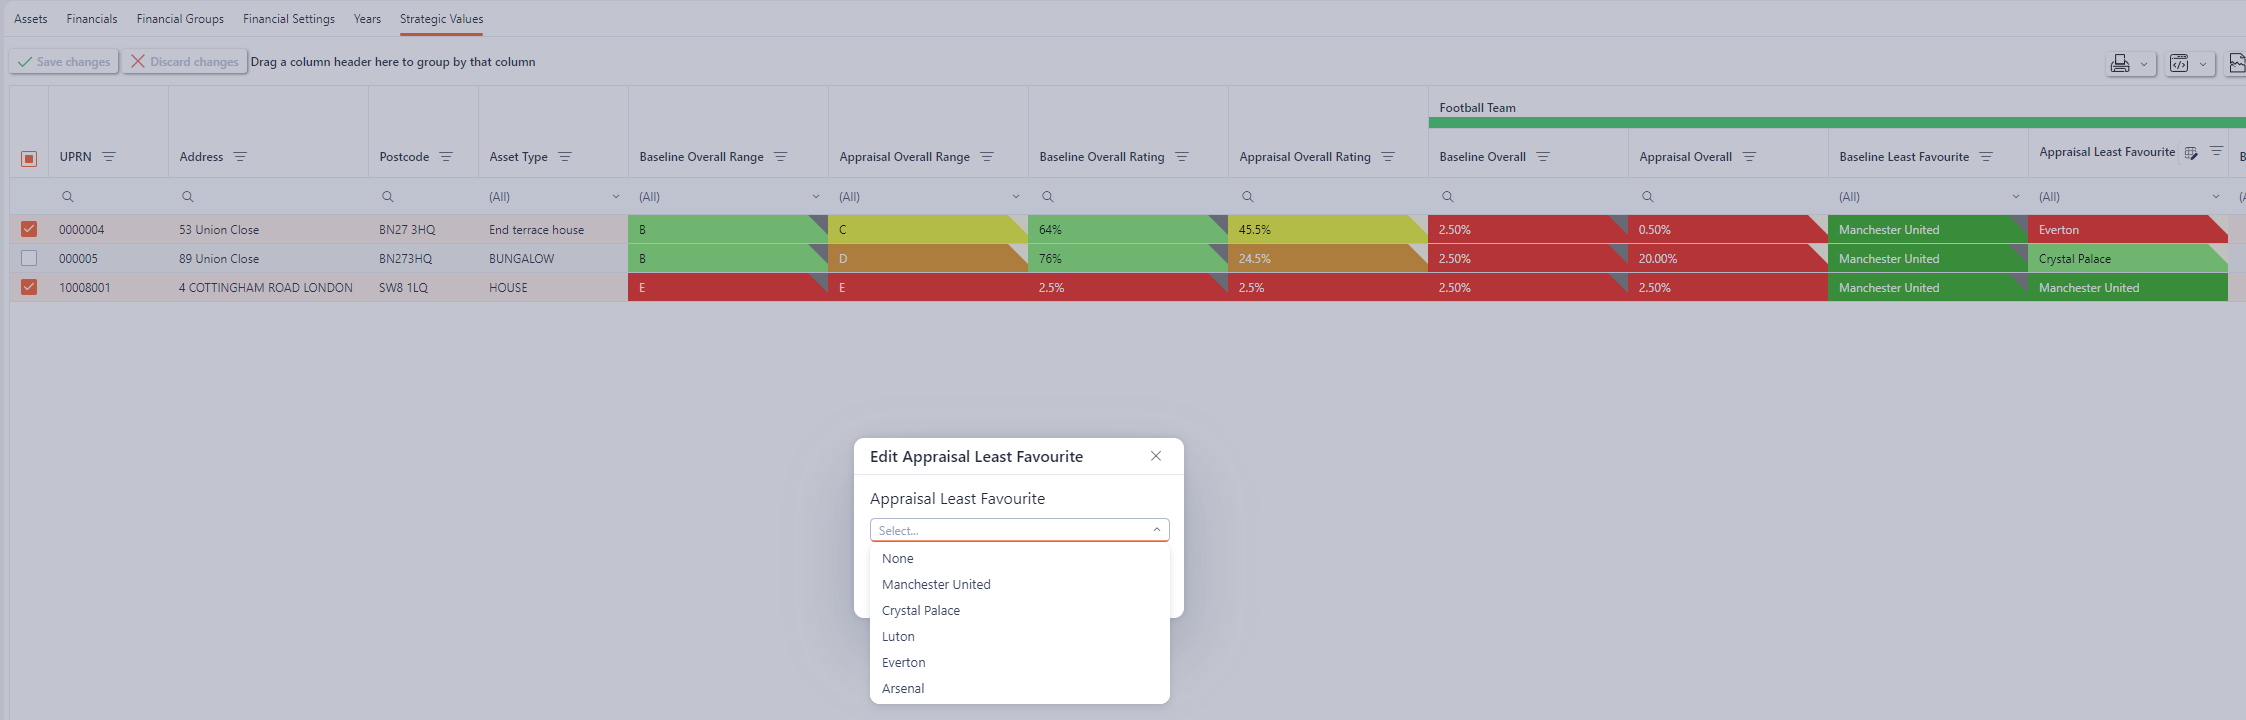
Task: Choose Manchester United from the dropdown list
Action: click(1020, 584)
